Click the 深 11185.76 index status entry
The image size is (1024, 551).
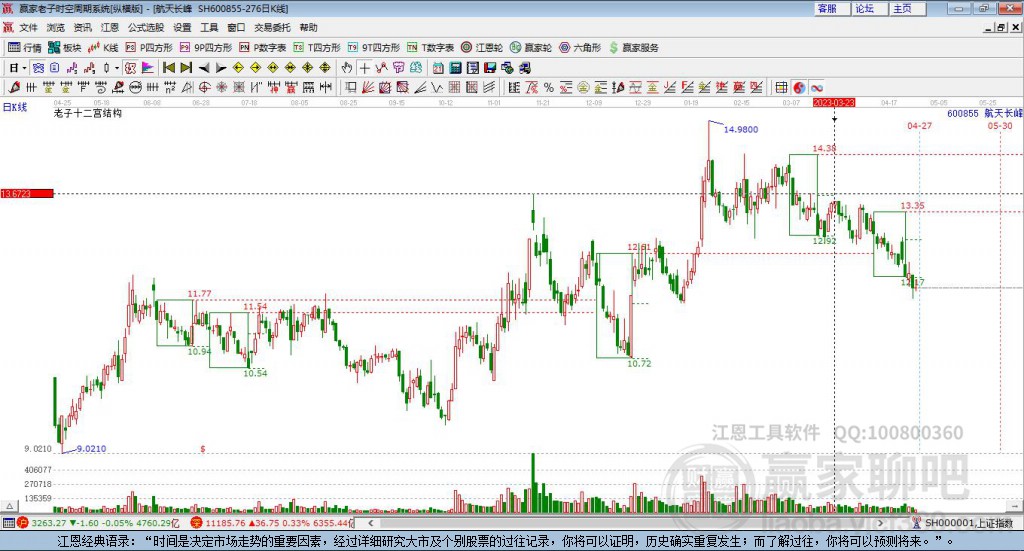273,523
